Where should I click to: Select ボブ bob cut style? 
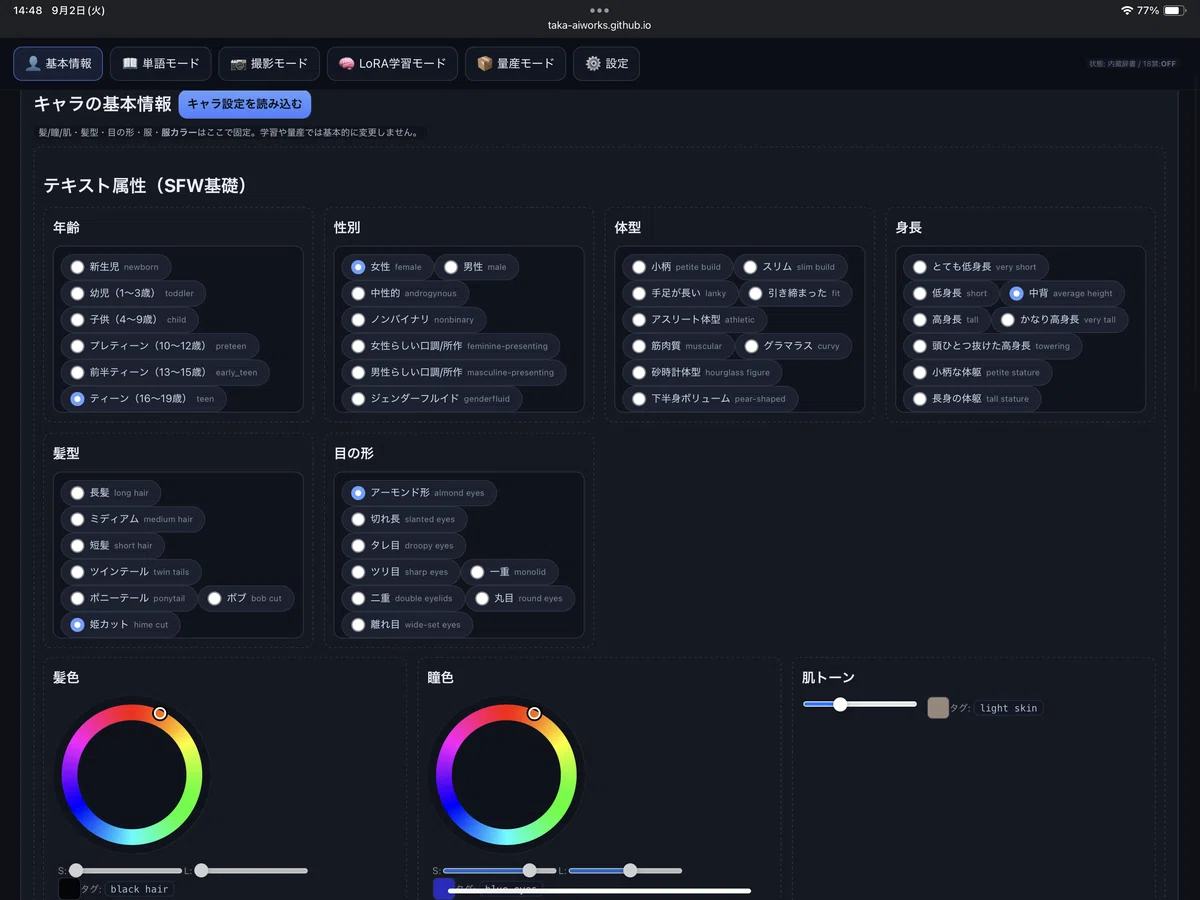246,598
